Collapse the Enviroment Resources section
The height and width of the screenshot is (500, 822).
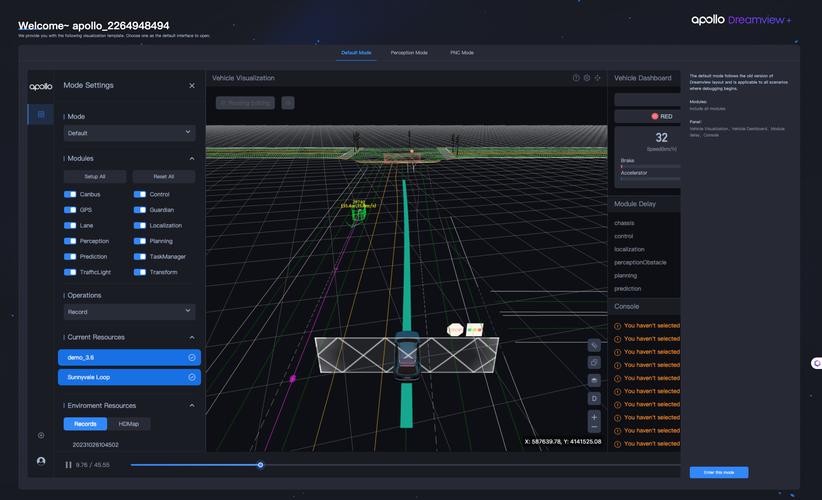[192, 406]
